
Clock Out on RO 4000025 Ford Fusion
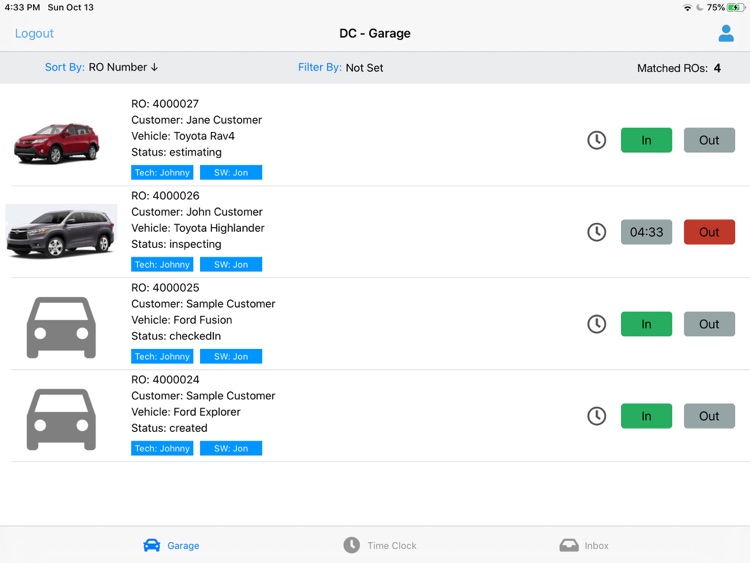click(709, 324)
